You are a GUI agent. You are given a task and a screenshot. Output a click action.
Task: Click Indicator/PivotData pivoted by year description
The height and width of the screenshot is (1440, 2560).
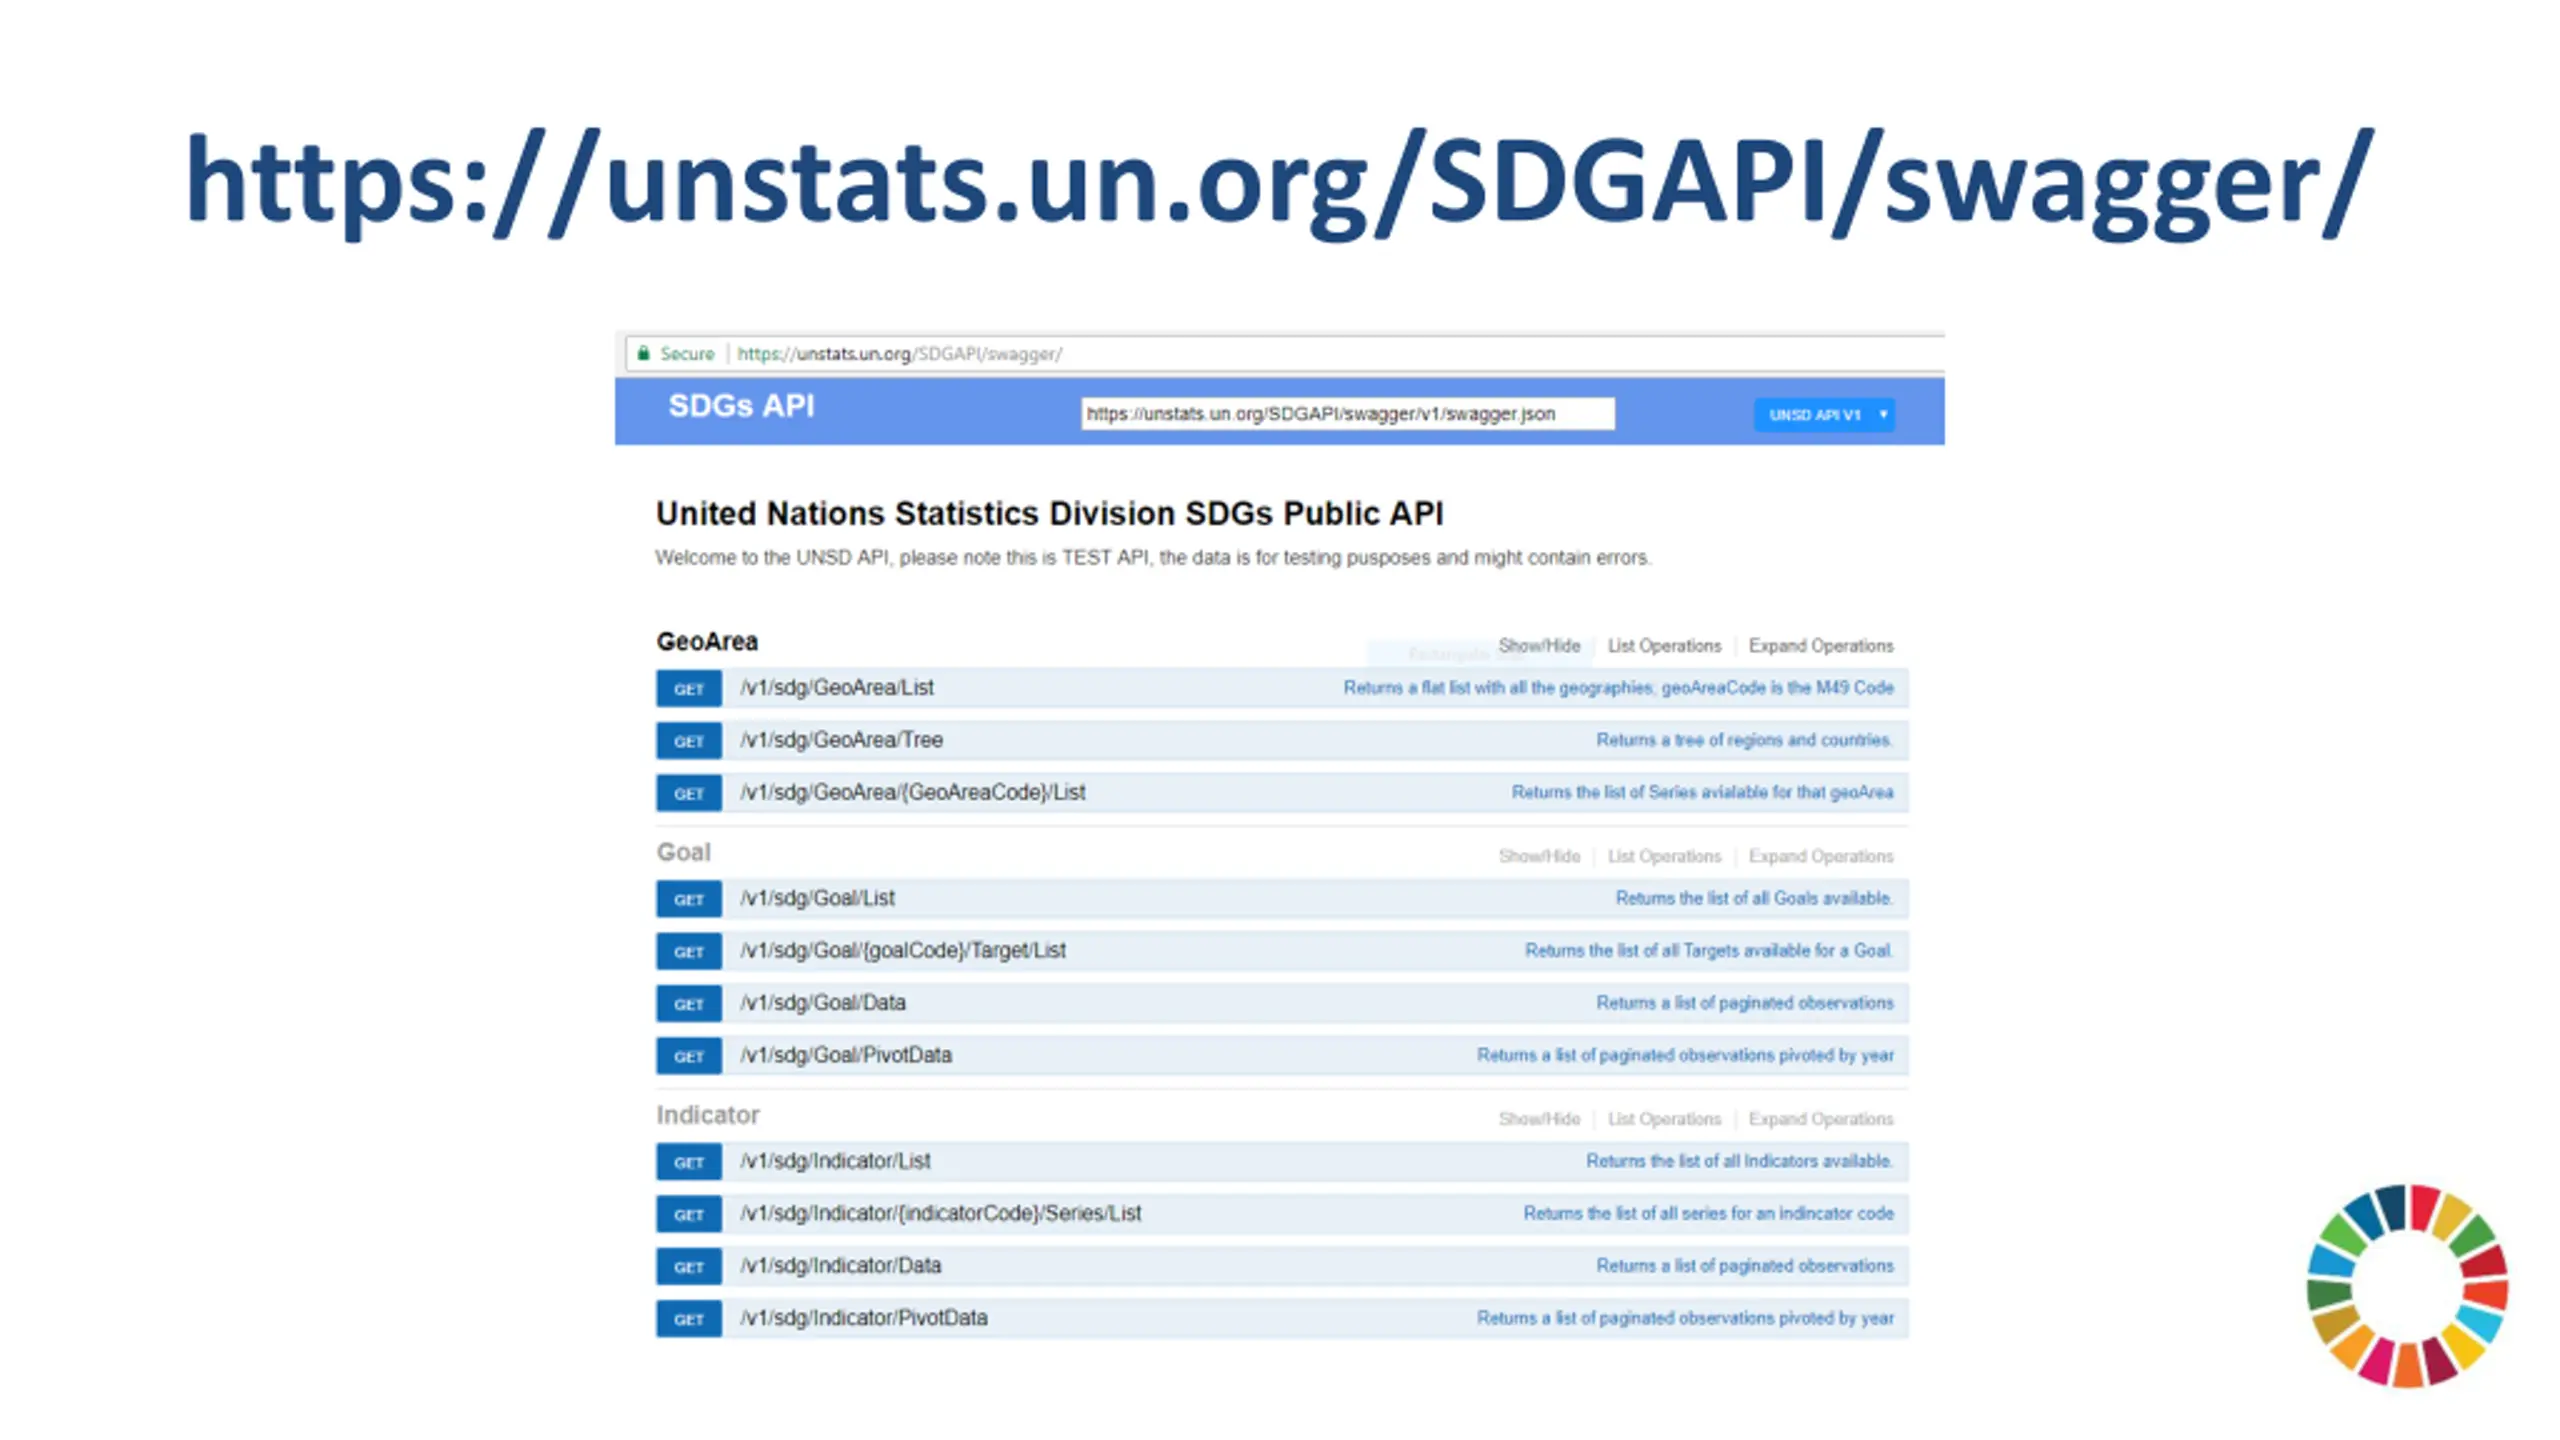pos(1685,1318)
